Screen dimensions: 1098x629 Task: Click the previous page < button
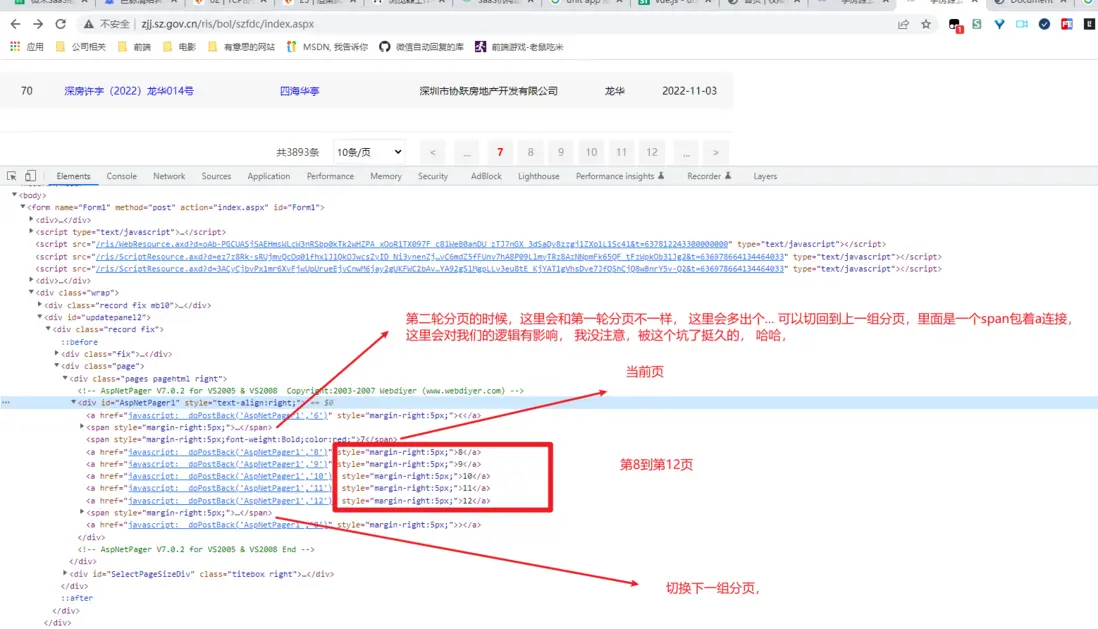coord(433,152)
